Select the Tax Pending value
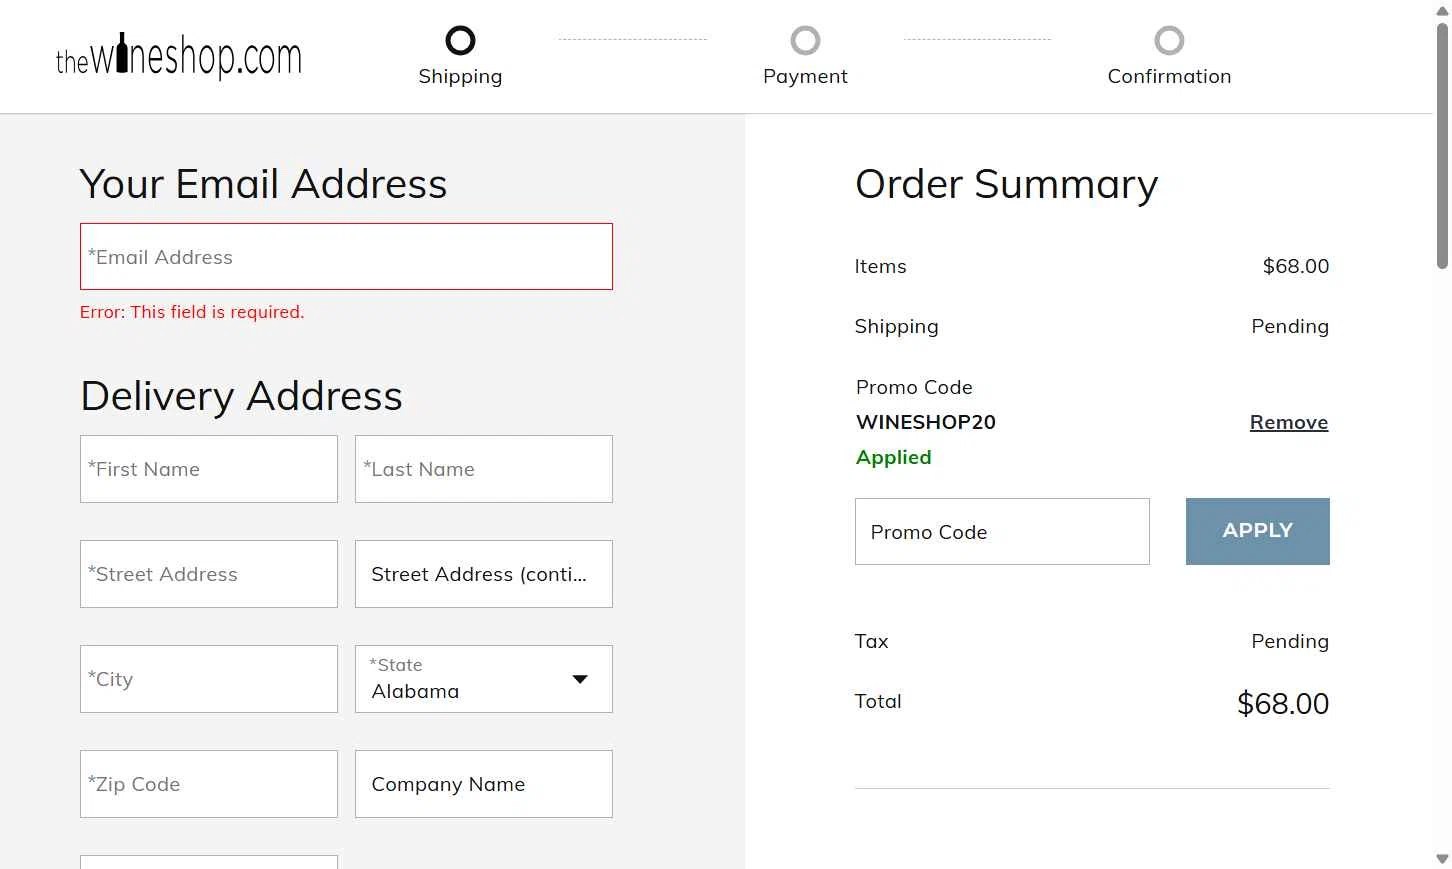Viewport: 1452px width, 869px height. click(x=1290, y=641)
